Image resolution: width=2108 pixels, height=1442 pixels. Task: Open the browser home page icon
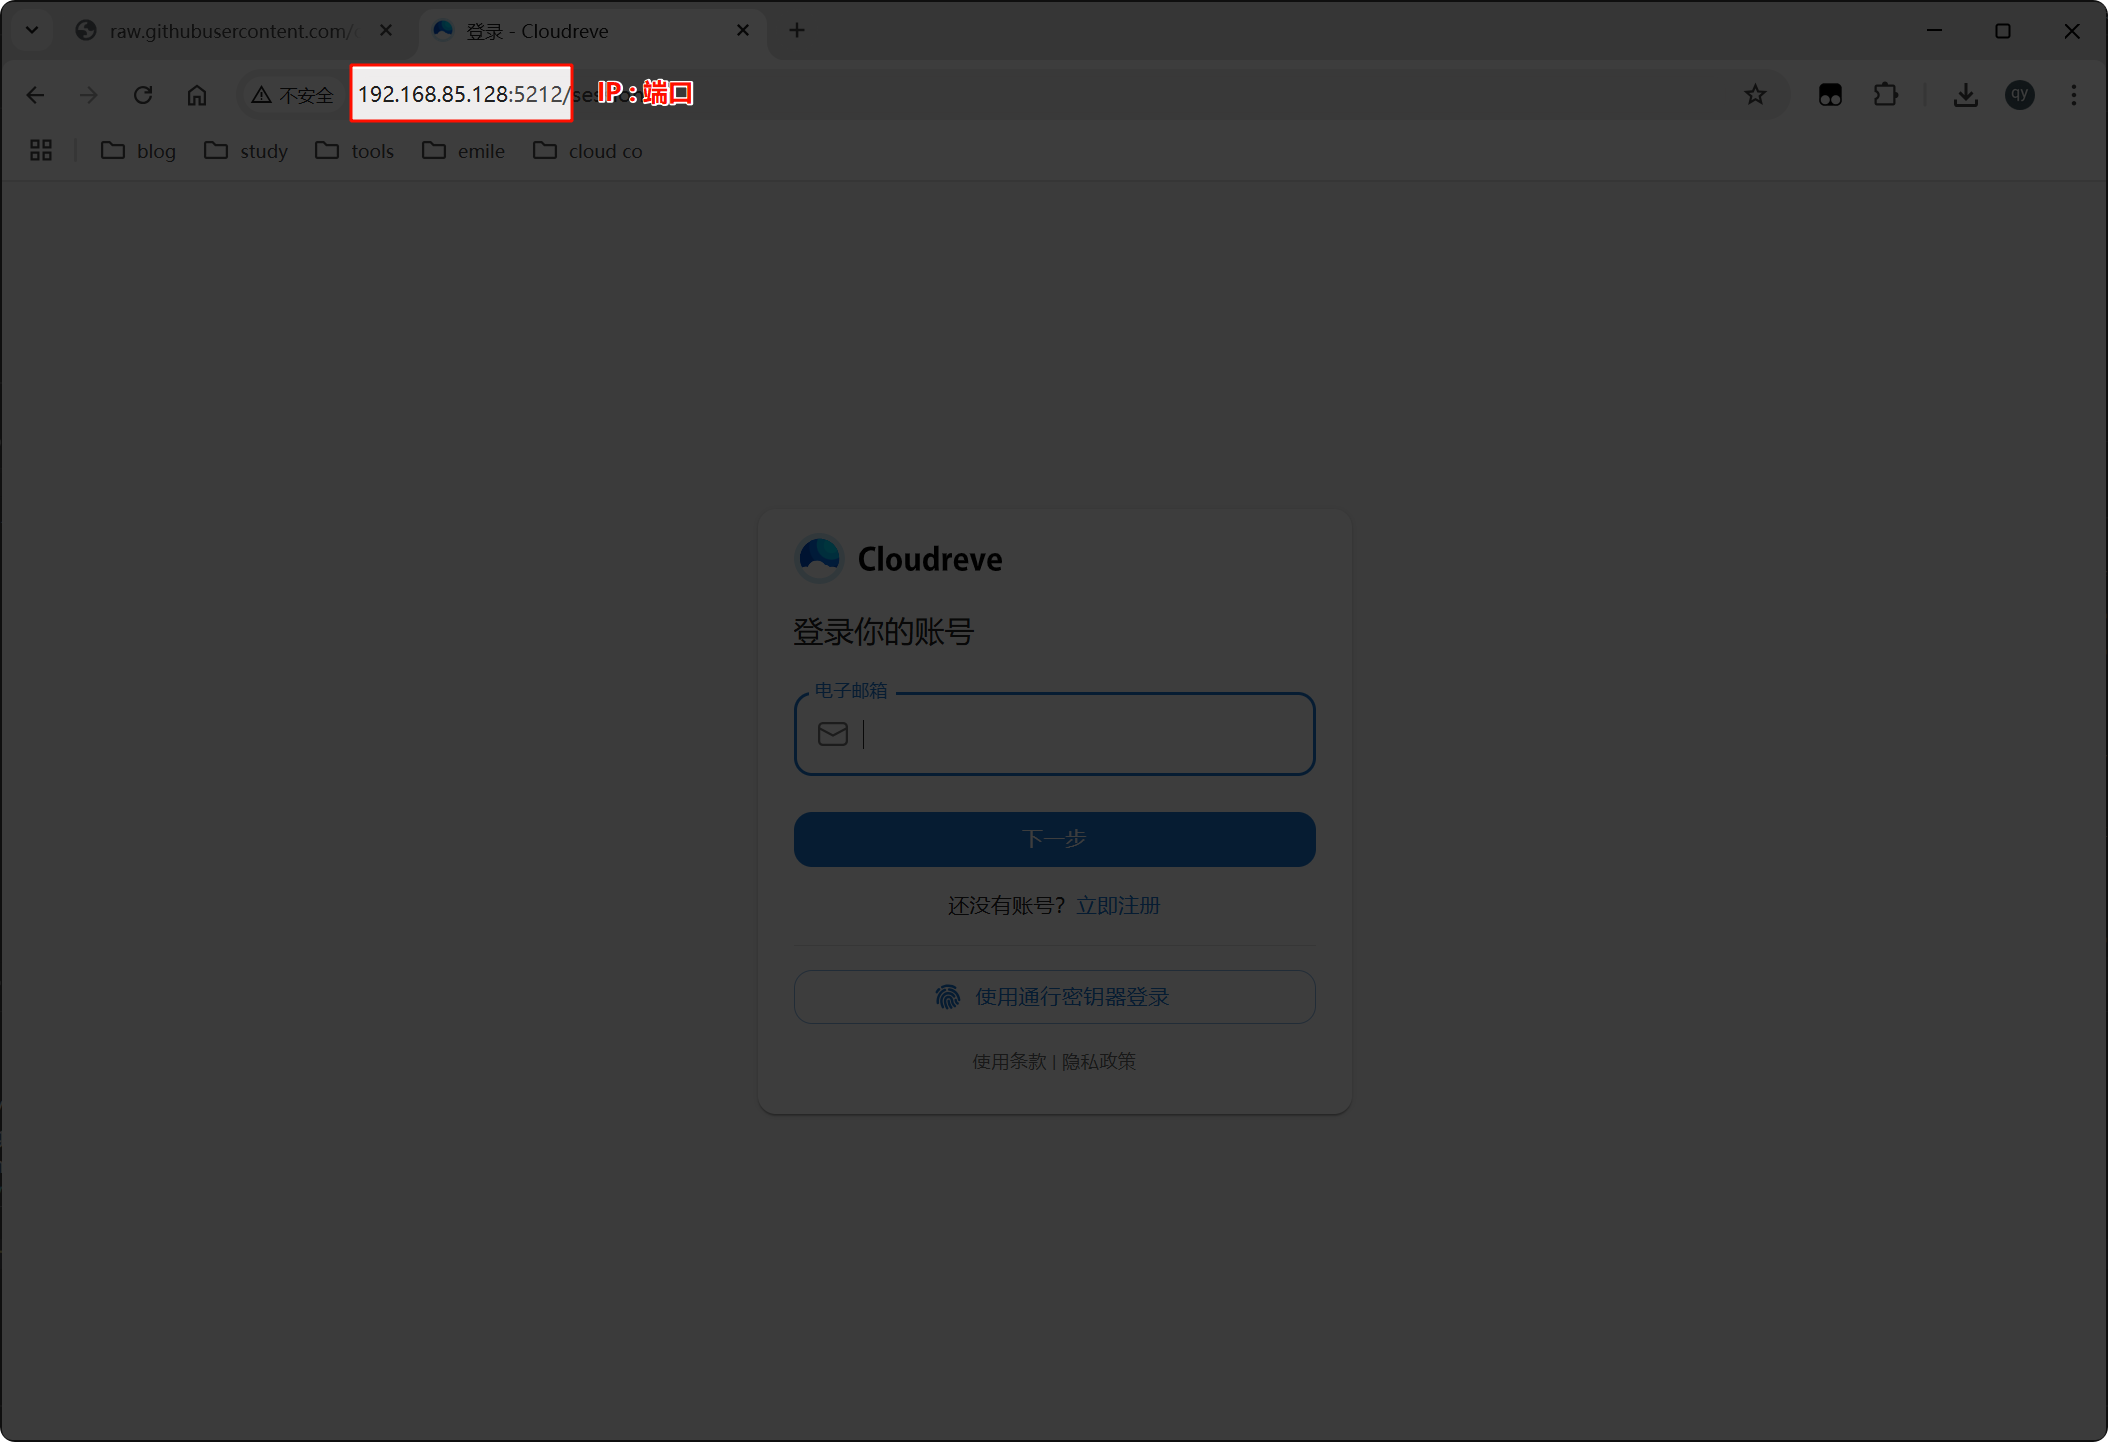coord(197,95)
